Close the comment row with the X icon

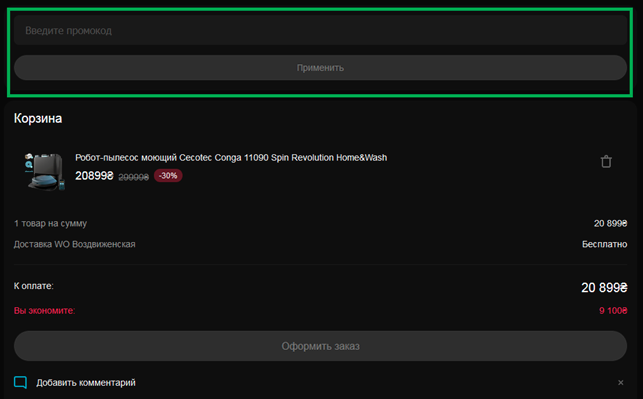click(620, 383)
